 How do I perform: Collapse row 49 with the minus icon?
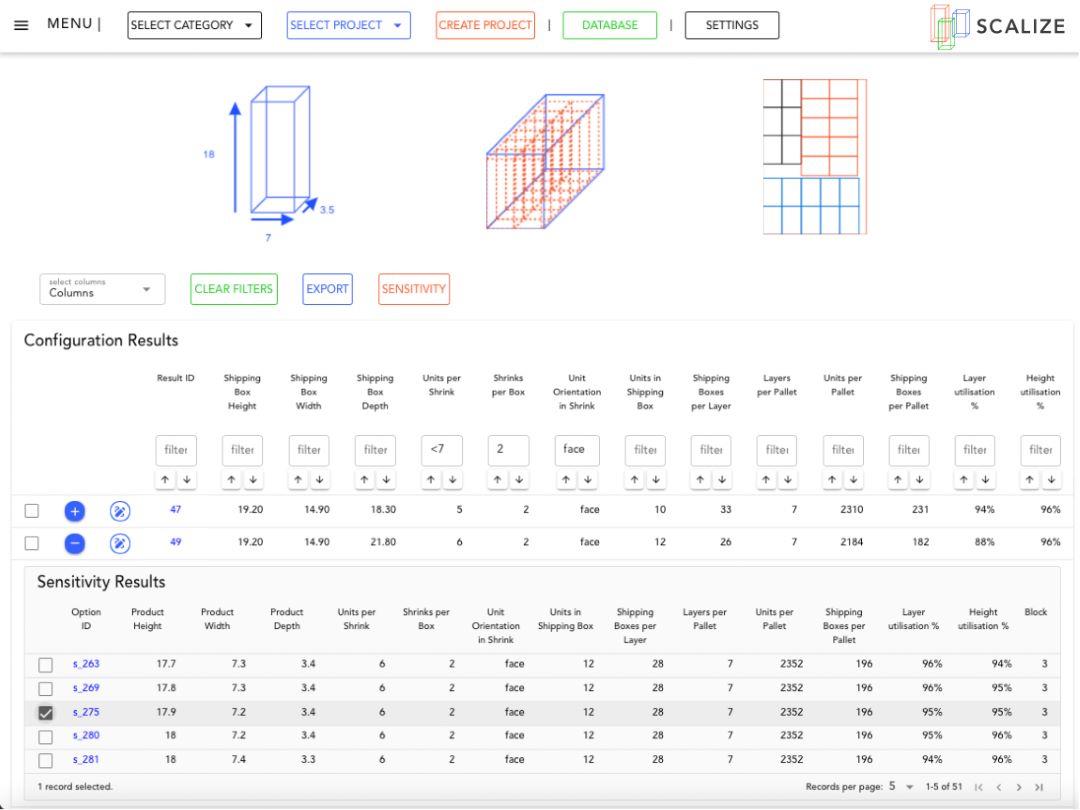(74, 543)
